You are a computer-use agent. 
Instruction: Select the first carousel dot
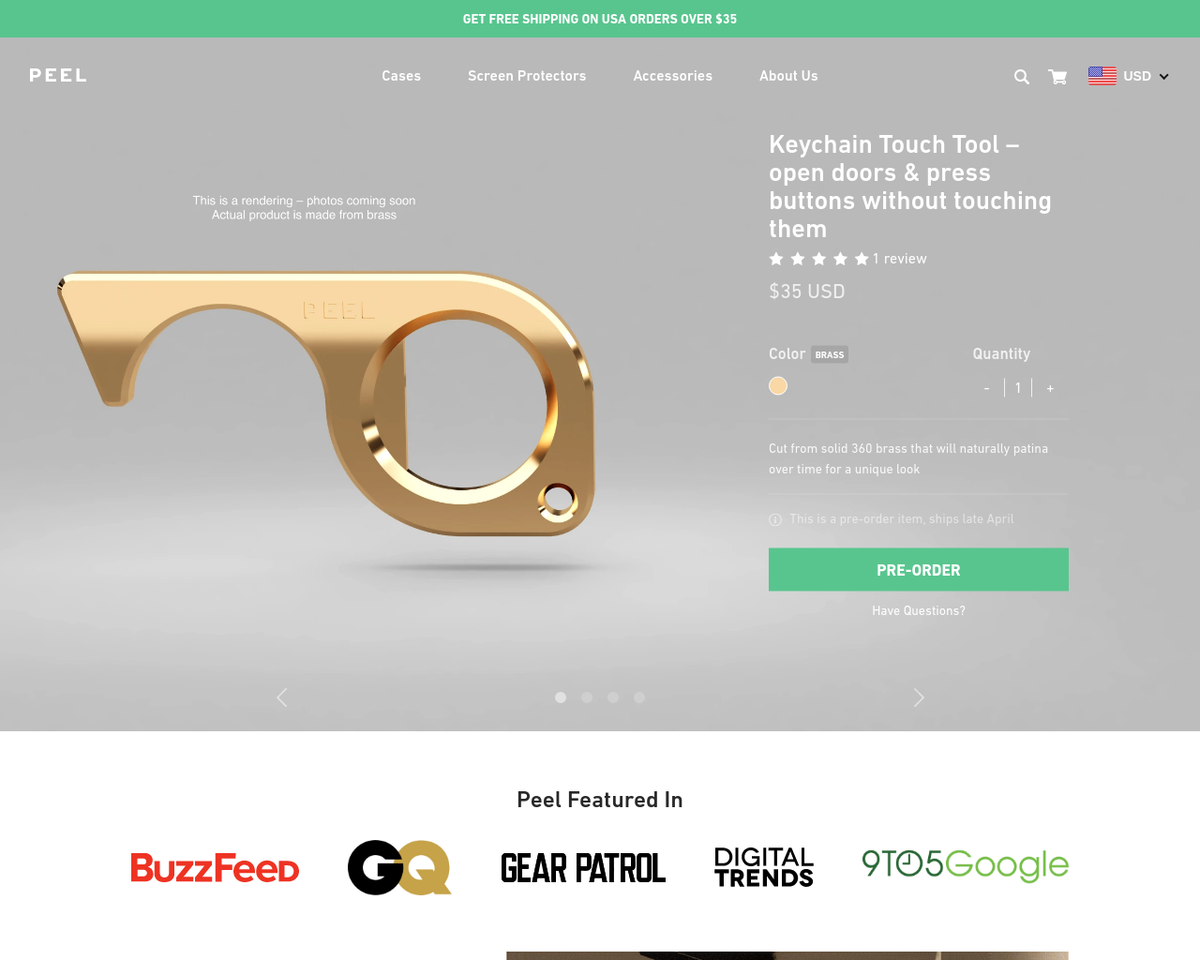tap(561, 697)
